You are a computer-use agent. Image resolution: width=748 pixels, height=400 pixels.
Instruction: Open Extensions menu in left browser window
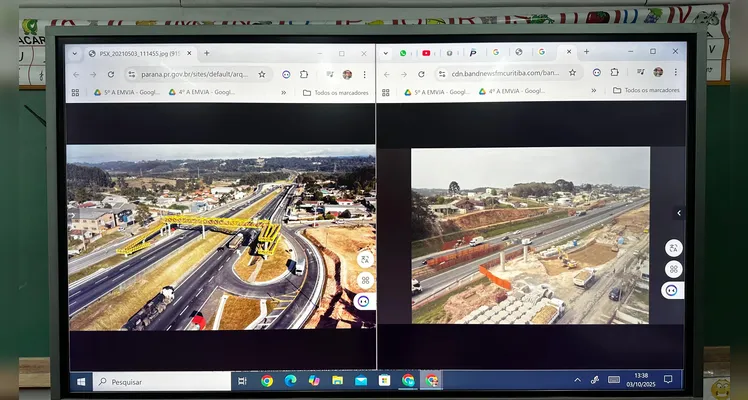(304, 74)
